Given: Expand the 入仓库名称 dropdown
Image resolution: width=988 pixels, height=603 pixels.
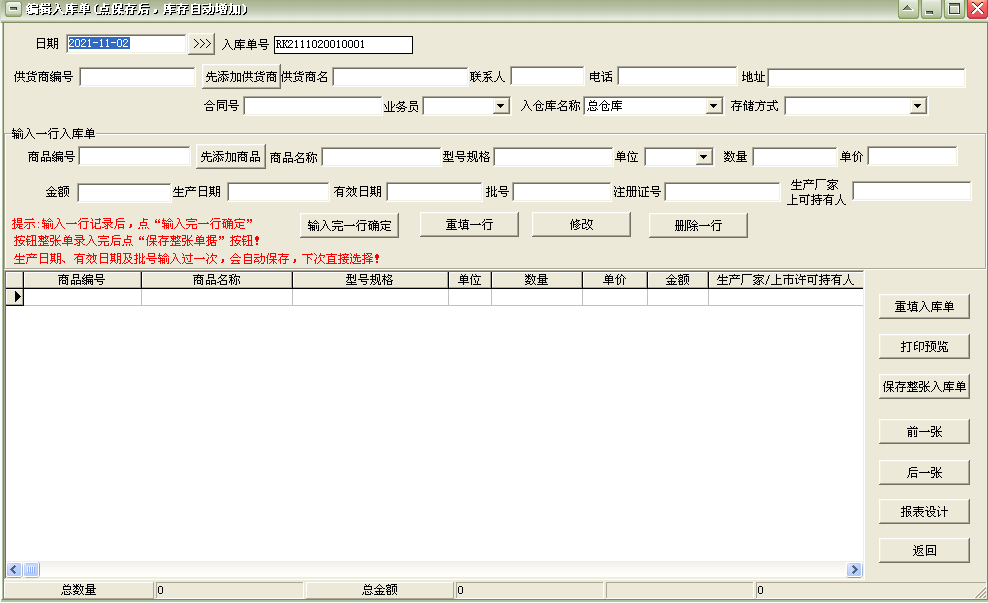Looking at the screenshot, I should coord(713,106).
